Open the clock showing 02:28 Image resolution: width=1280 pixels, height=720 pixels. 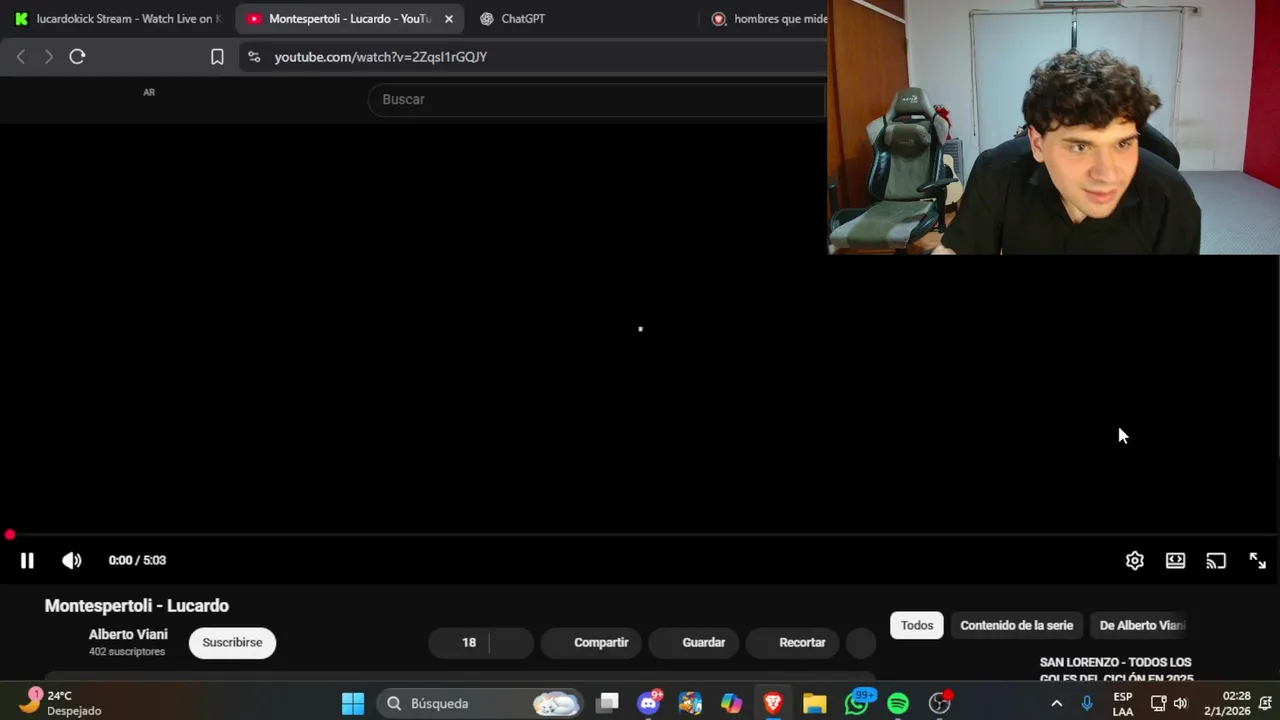coord(1226,704)
